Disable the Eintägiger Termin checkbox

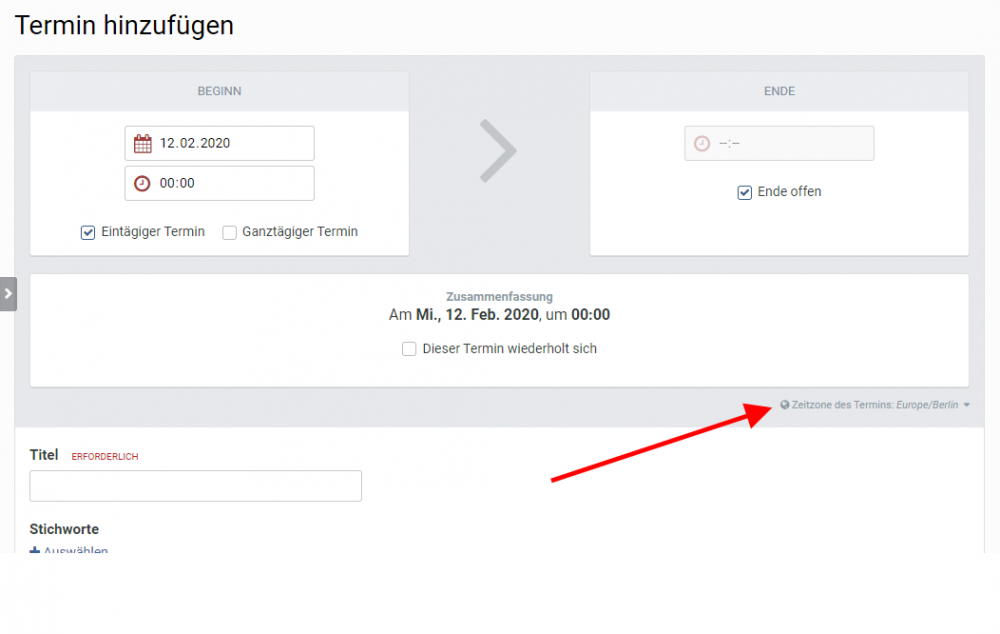[88, 231]
